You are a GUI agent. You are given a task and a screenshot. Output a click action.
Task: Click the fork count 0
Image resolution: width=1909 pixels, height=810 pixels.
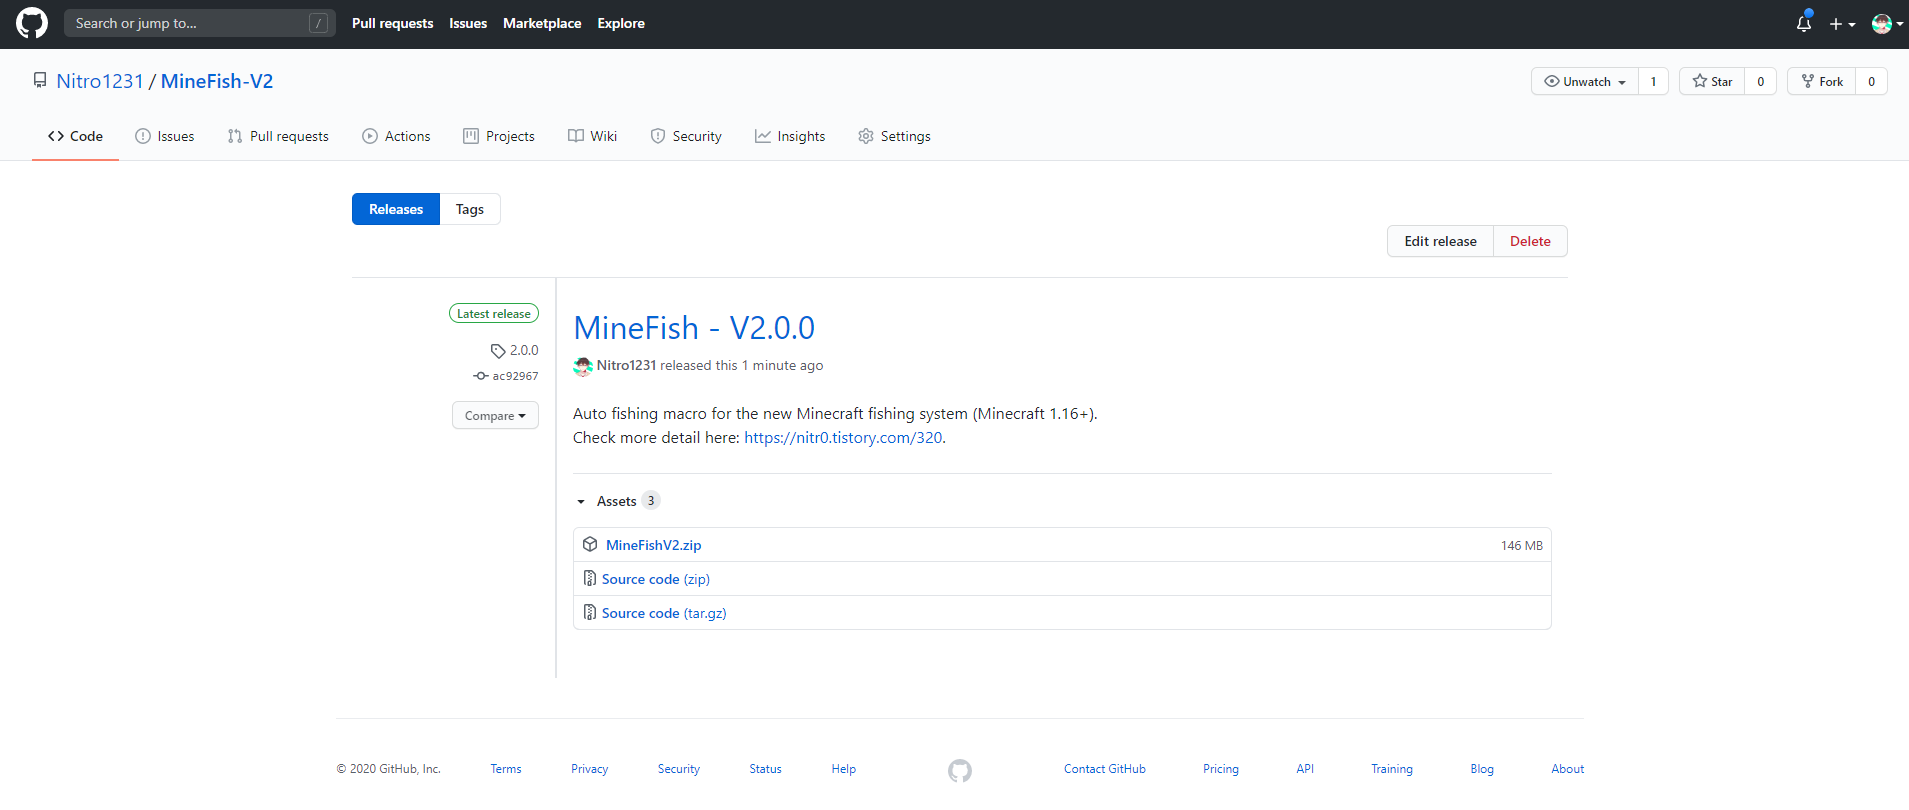[x=1871, y=81]
